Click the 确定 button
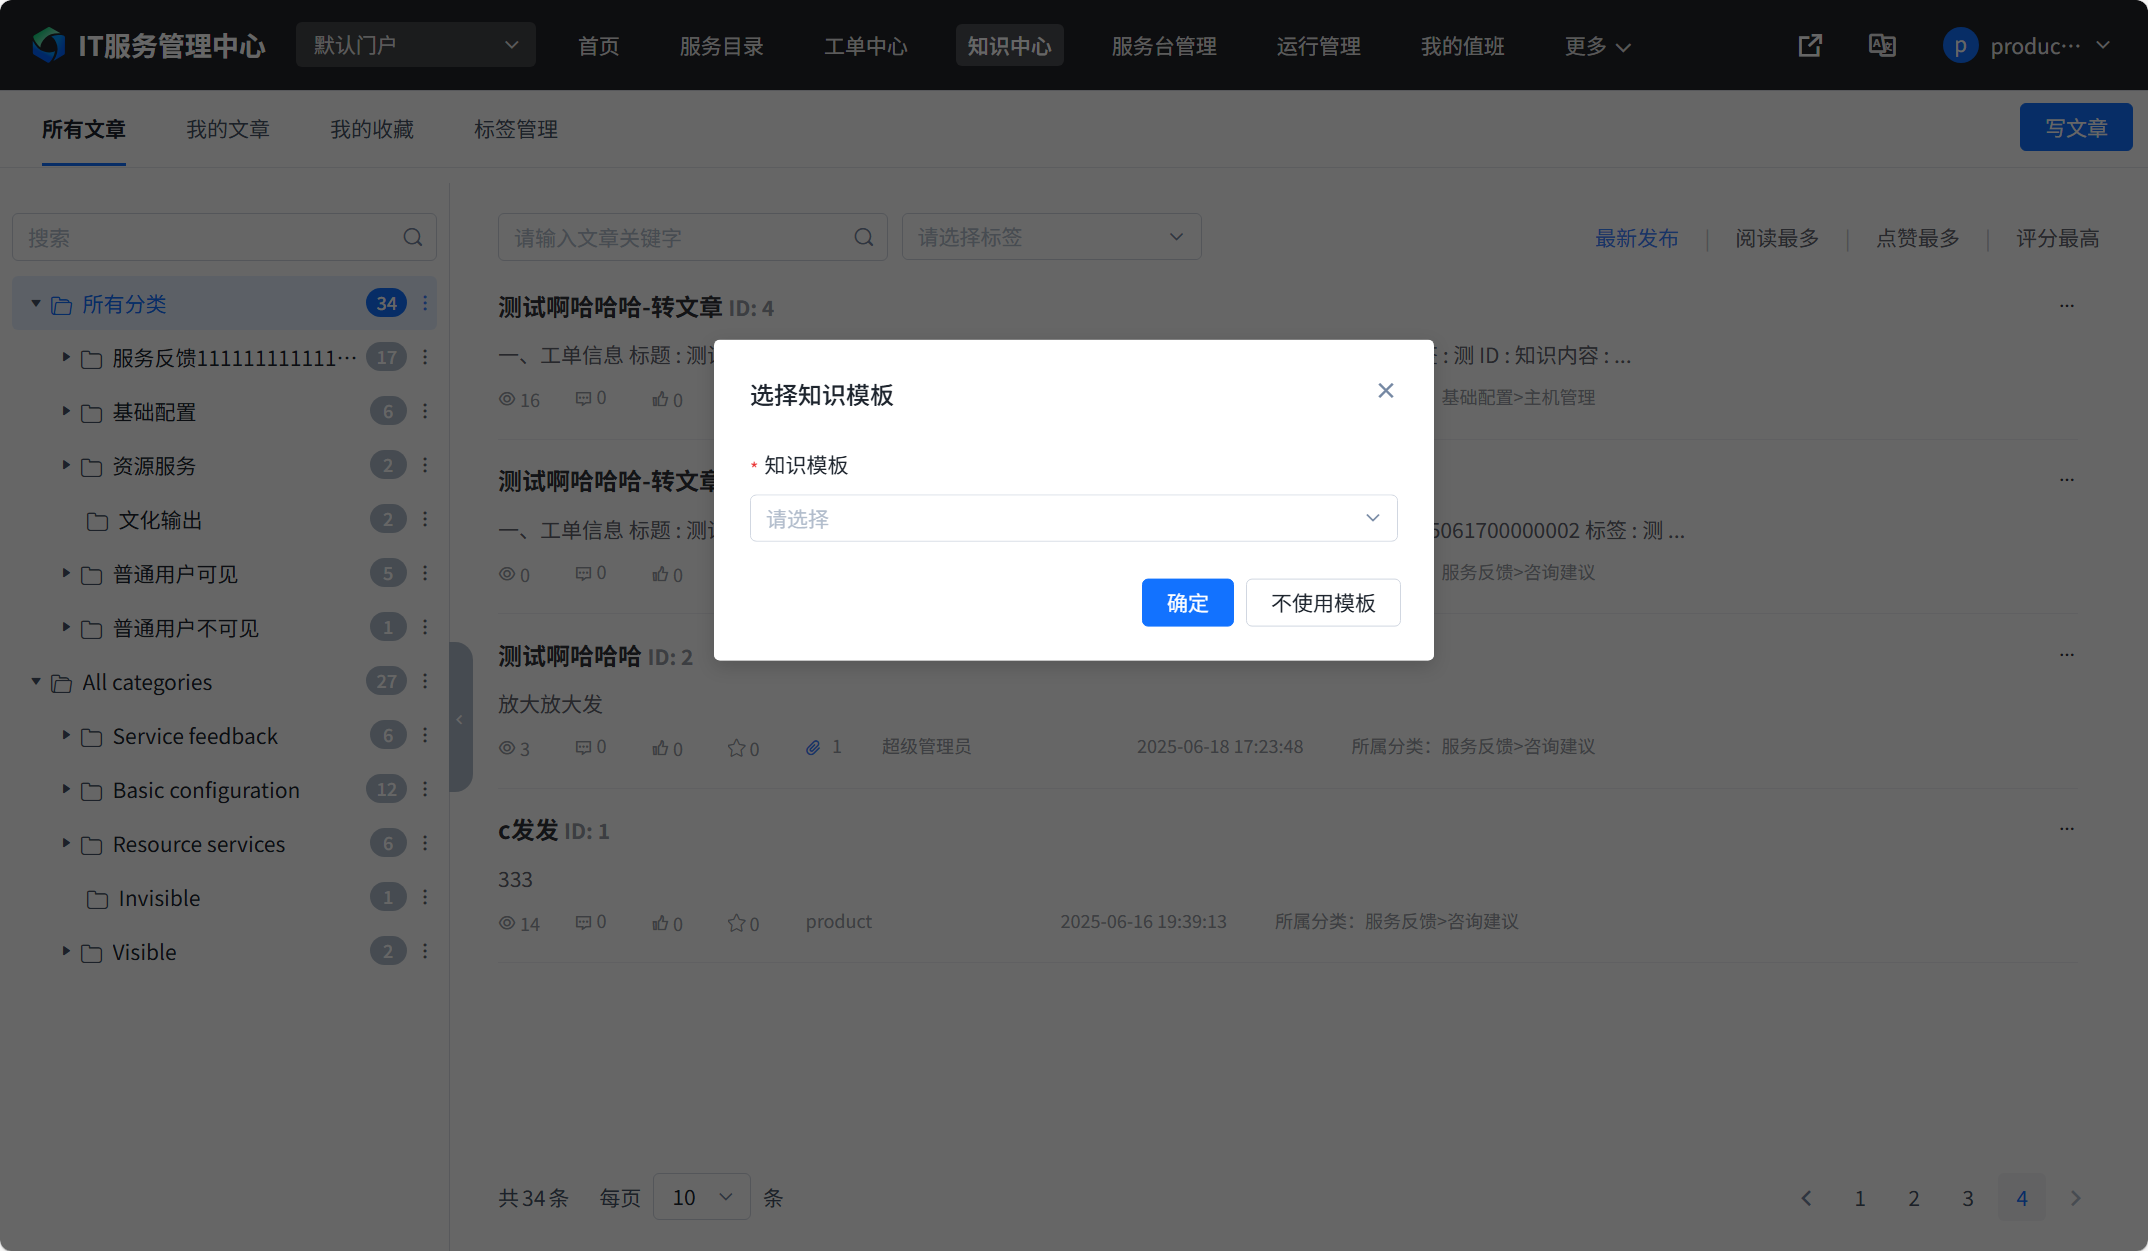Screen dimensions: 2148x1251 [x=1187, y=603]
